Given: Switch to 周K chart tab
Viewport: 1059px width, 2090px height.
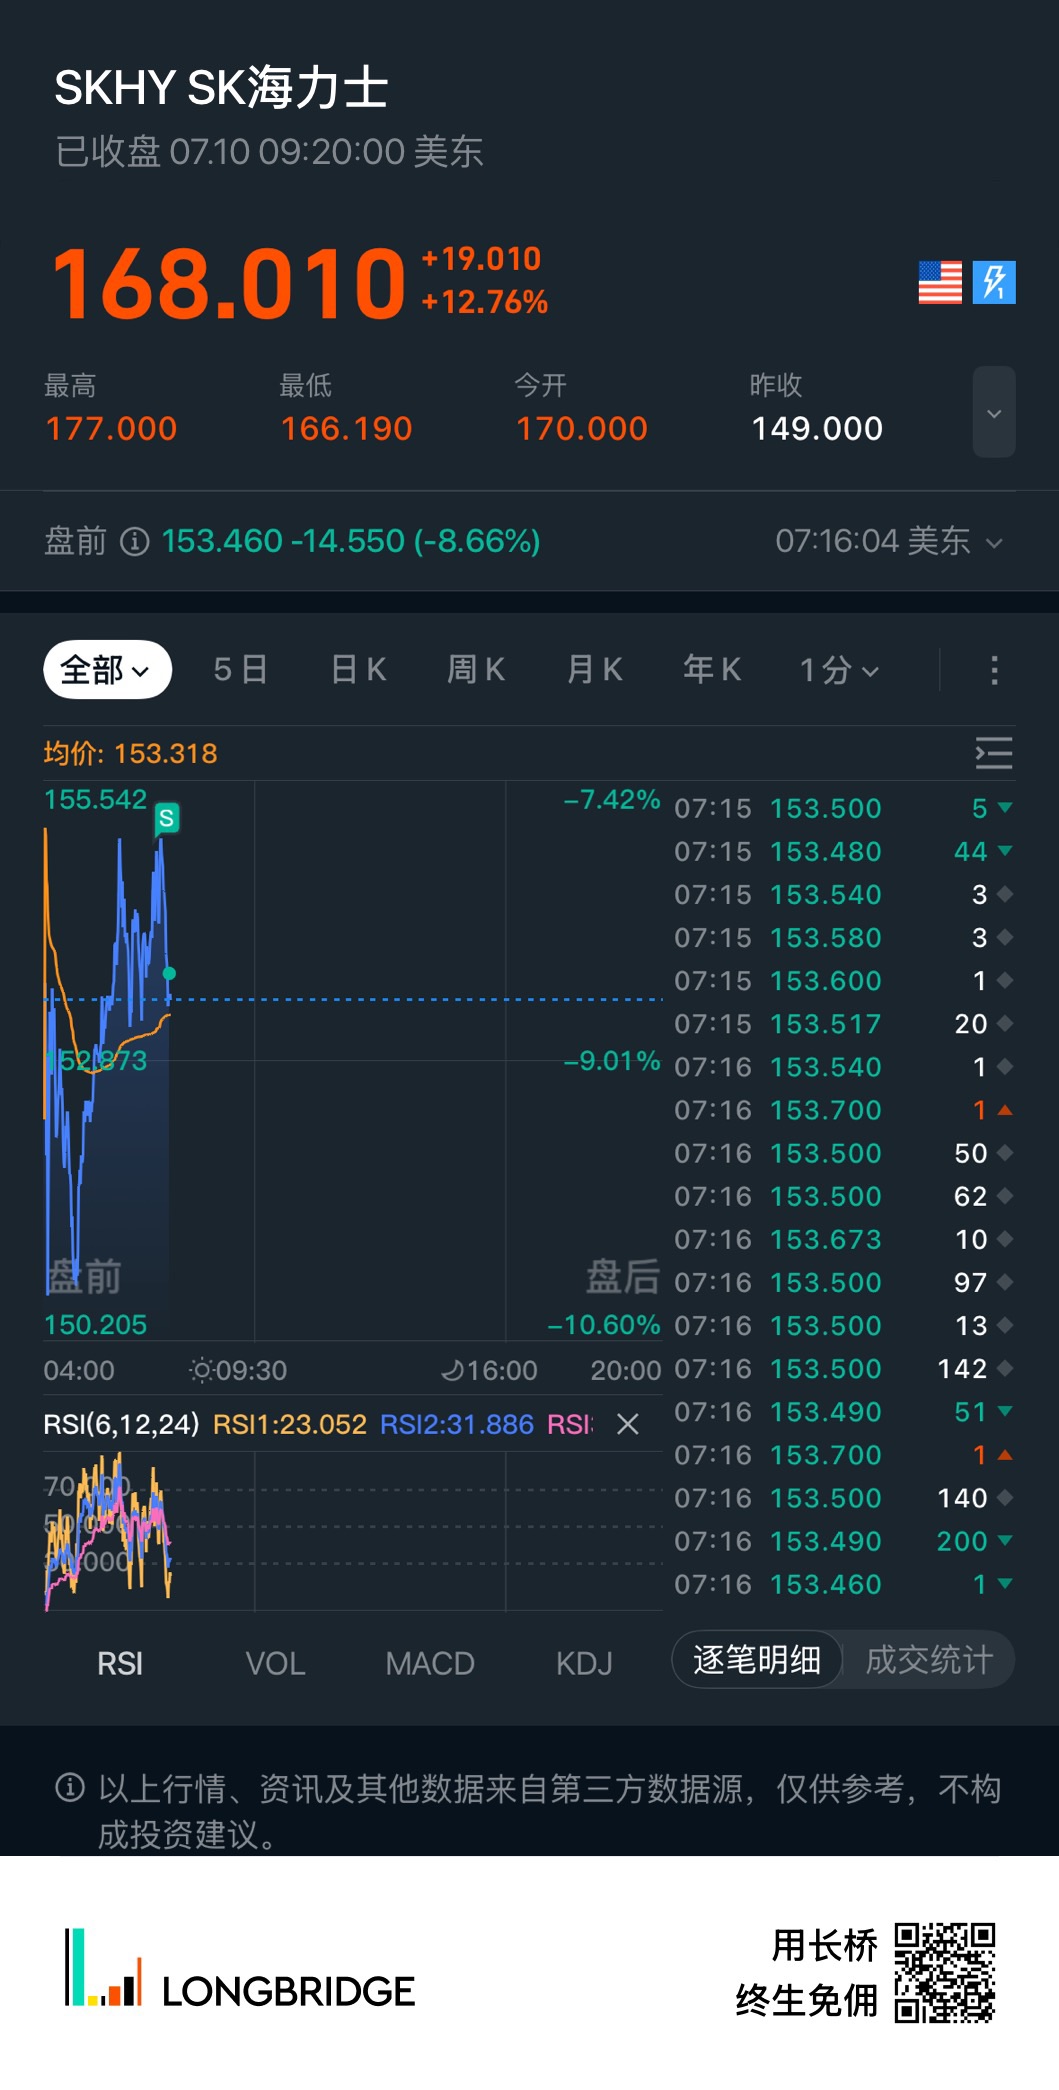Looking at the screenshot, I should [x=476, y=669].
